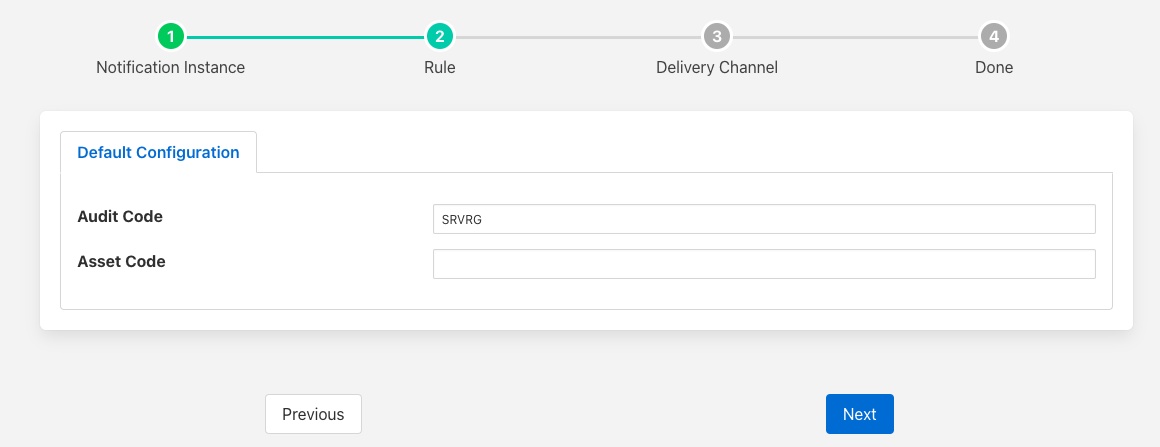
Task: Click the Audit Code label text
Action: [x=120, y=216]
